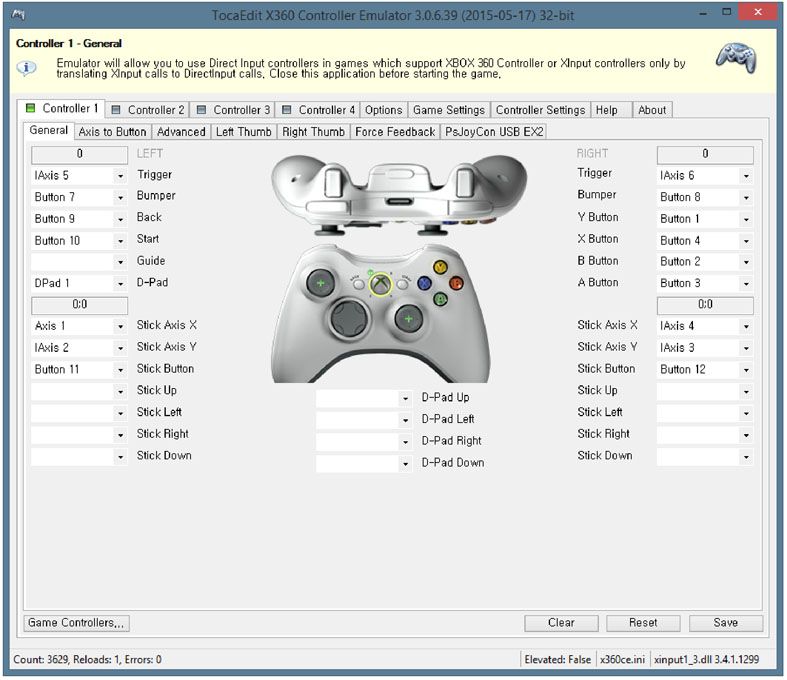Click the Elevated: False status text

(558, 660)
